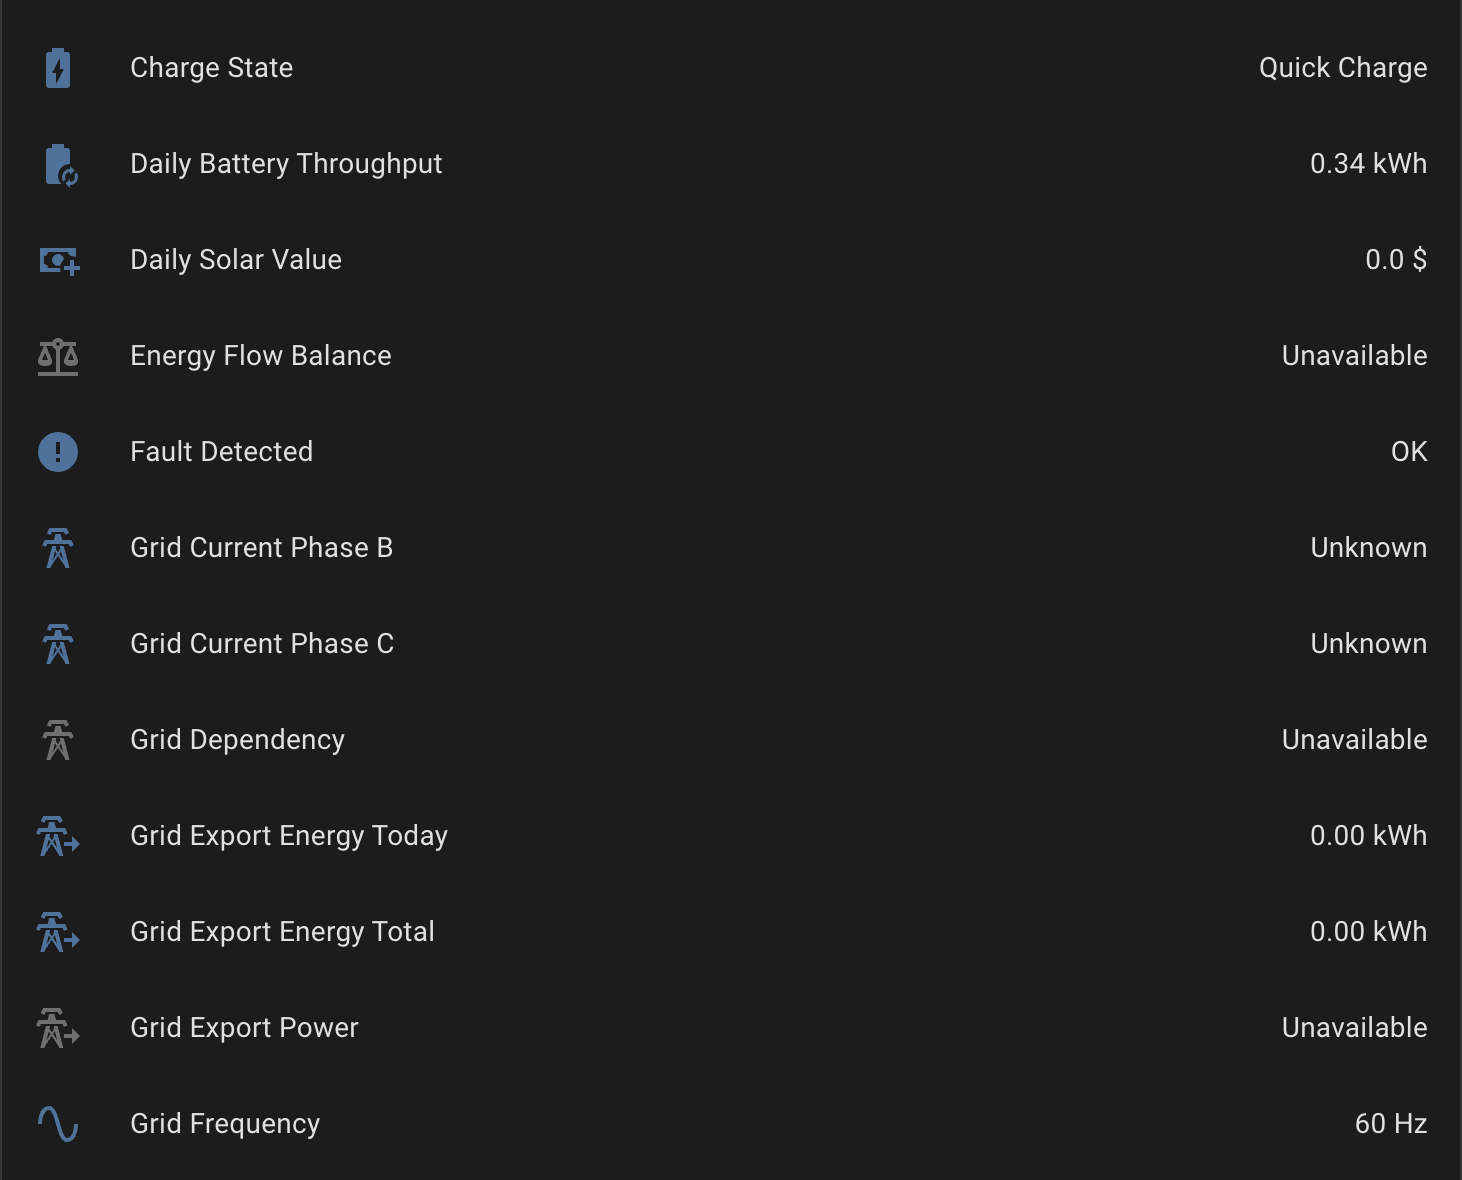Open the Daily Battery Throughput entity
This screenshot has width=1462, height=1180.
coord(286,164)
